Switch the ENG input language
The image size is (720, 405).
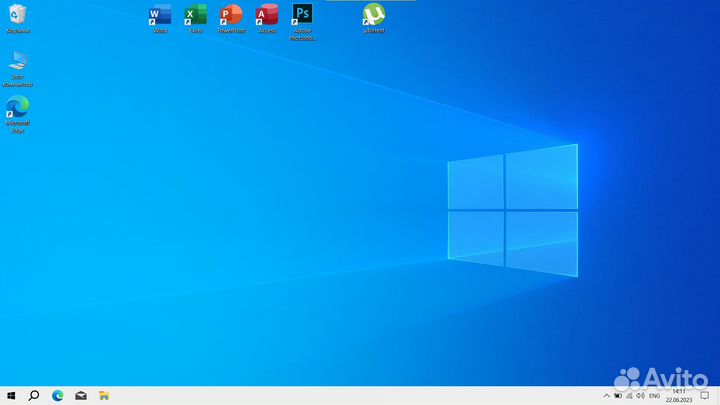point(654,396)
